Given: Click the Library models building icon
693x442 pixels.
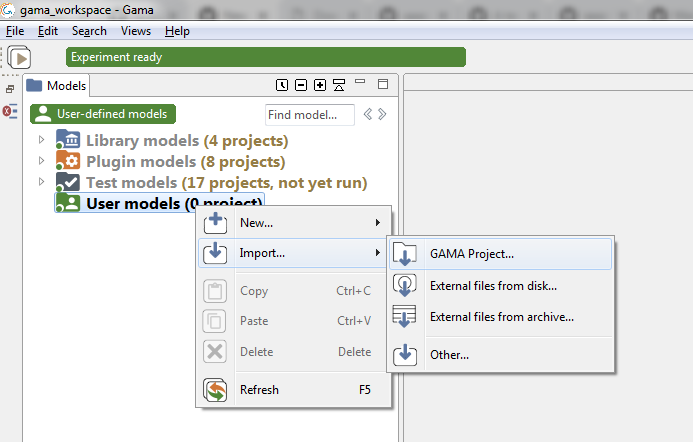Looking at the screenshot, I should (x=68, y=140).
